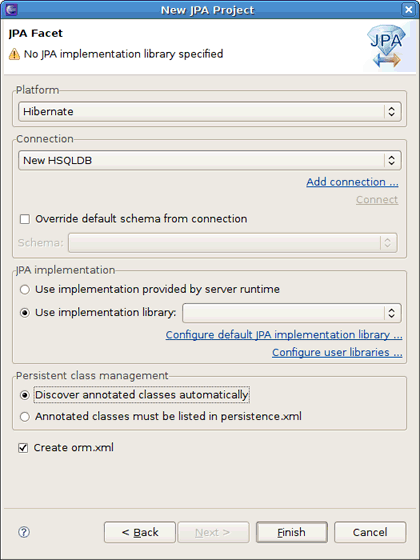Image resolution: width=420 pixels, height=560 pixels.
Task: Open Configure default JPA implementation library link
Action: coord(284,335)
